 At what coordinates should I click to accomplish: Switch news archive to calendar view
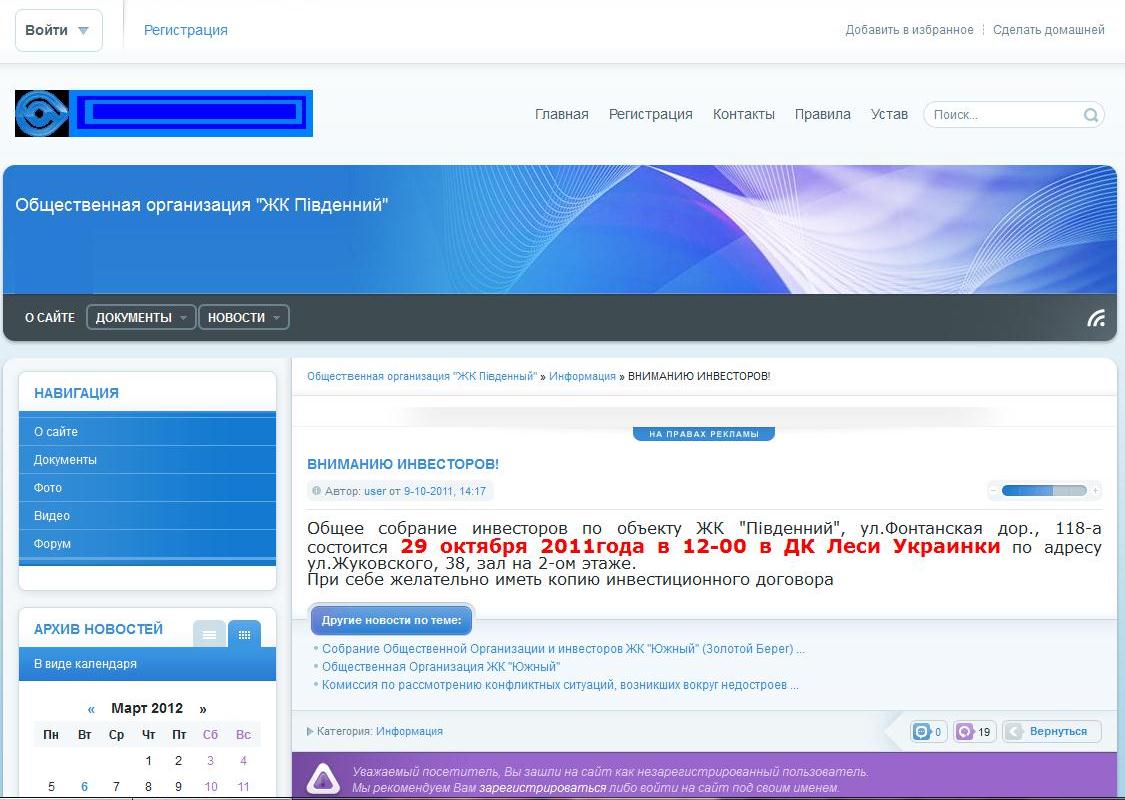(244, 634)
